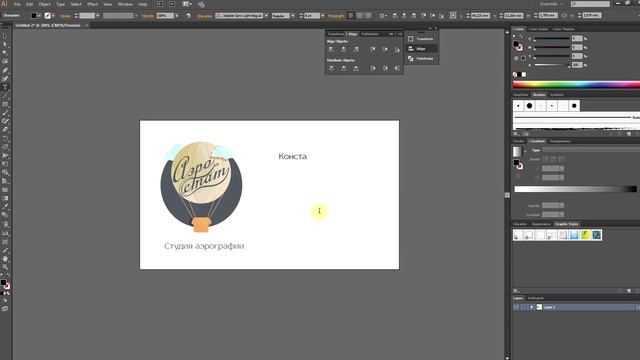Click Vertical Distribute Top icon

pos(331,68)
